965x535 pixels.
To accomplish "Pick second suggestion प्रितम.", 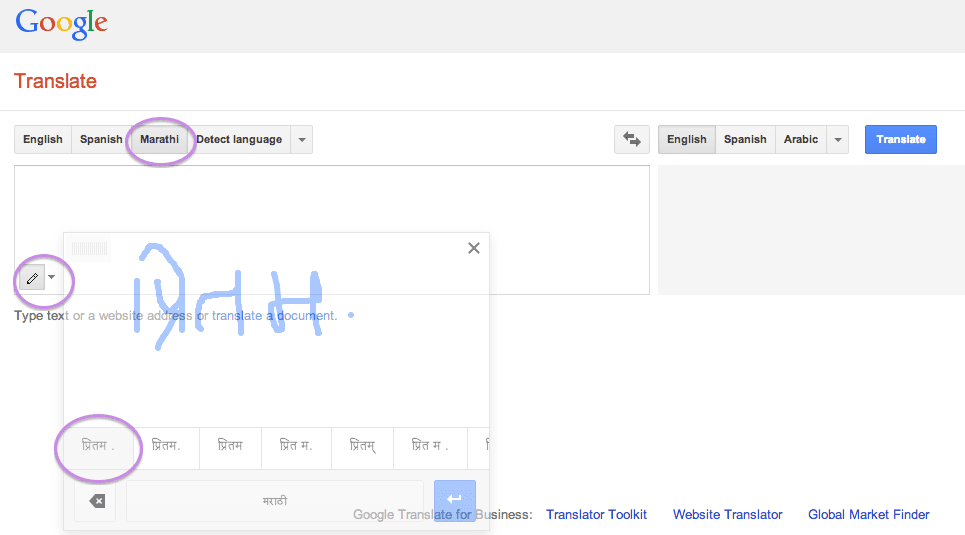I will [x=166, y=446].
